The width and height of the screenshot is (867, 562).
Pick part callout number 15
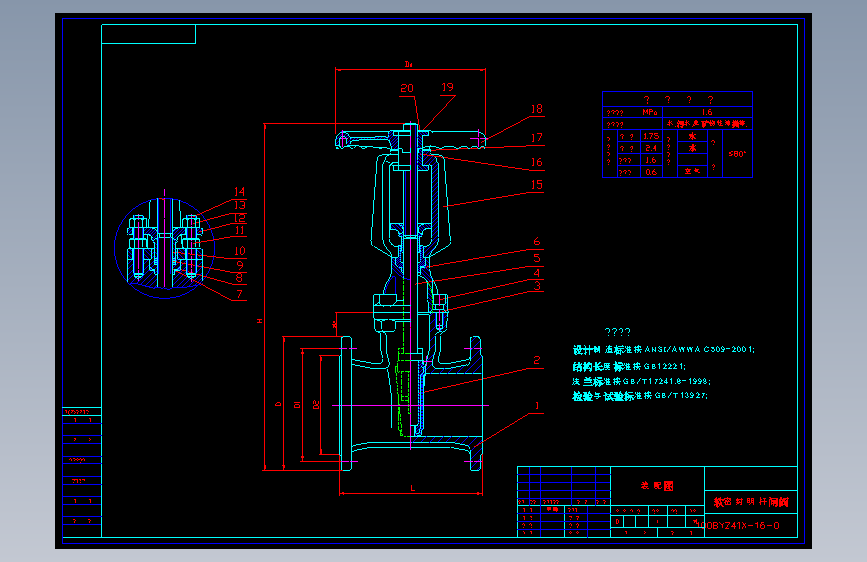pos(536,185)
